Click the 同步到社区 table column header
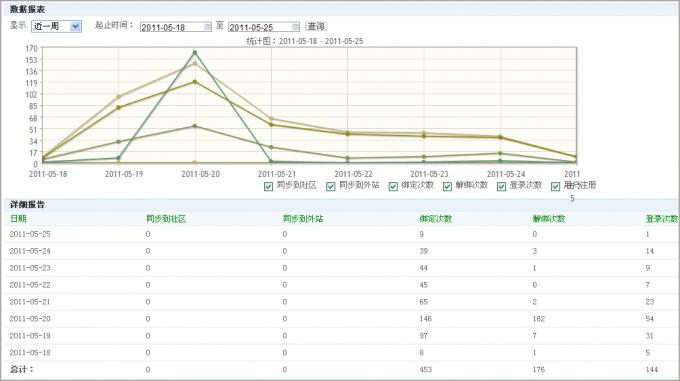Image resolution: width=680 pixels, height=381 pixels. pos(166,219)
